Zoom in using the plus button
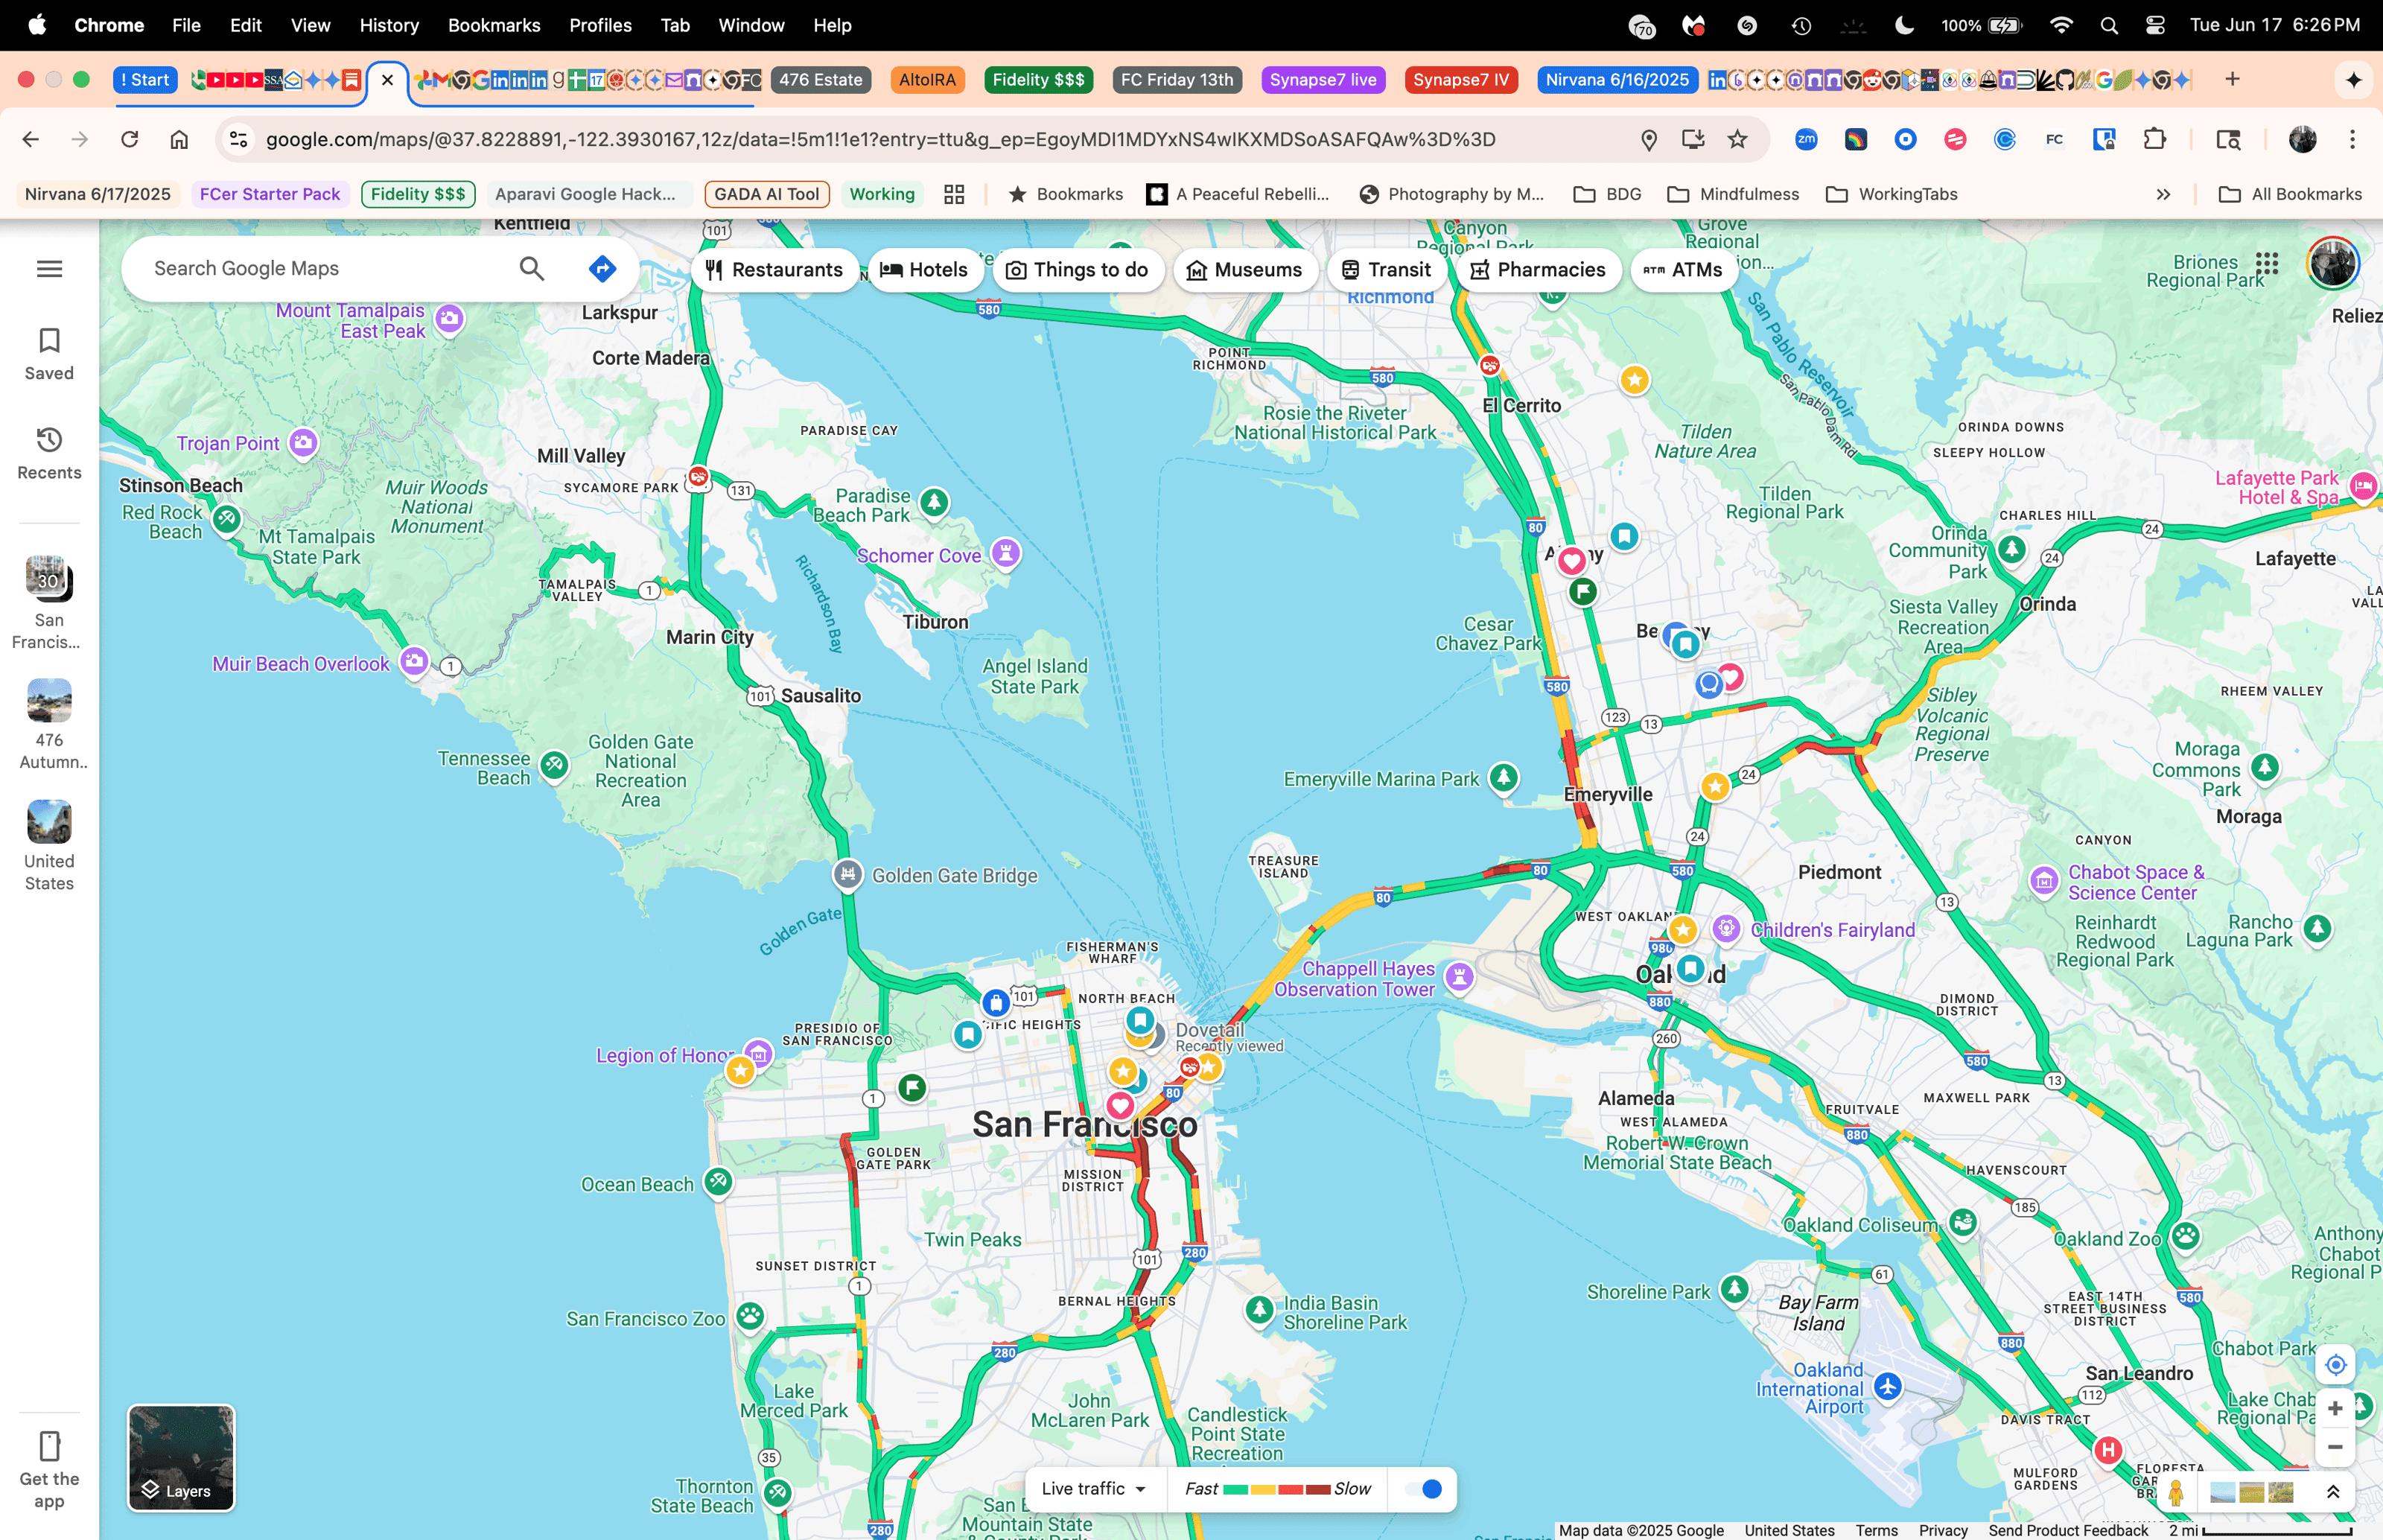 pyautogui.click(x=2335, y=1409)
